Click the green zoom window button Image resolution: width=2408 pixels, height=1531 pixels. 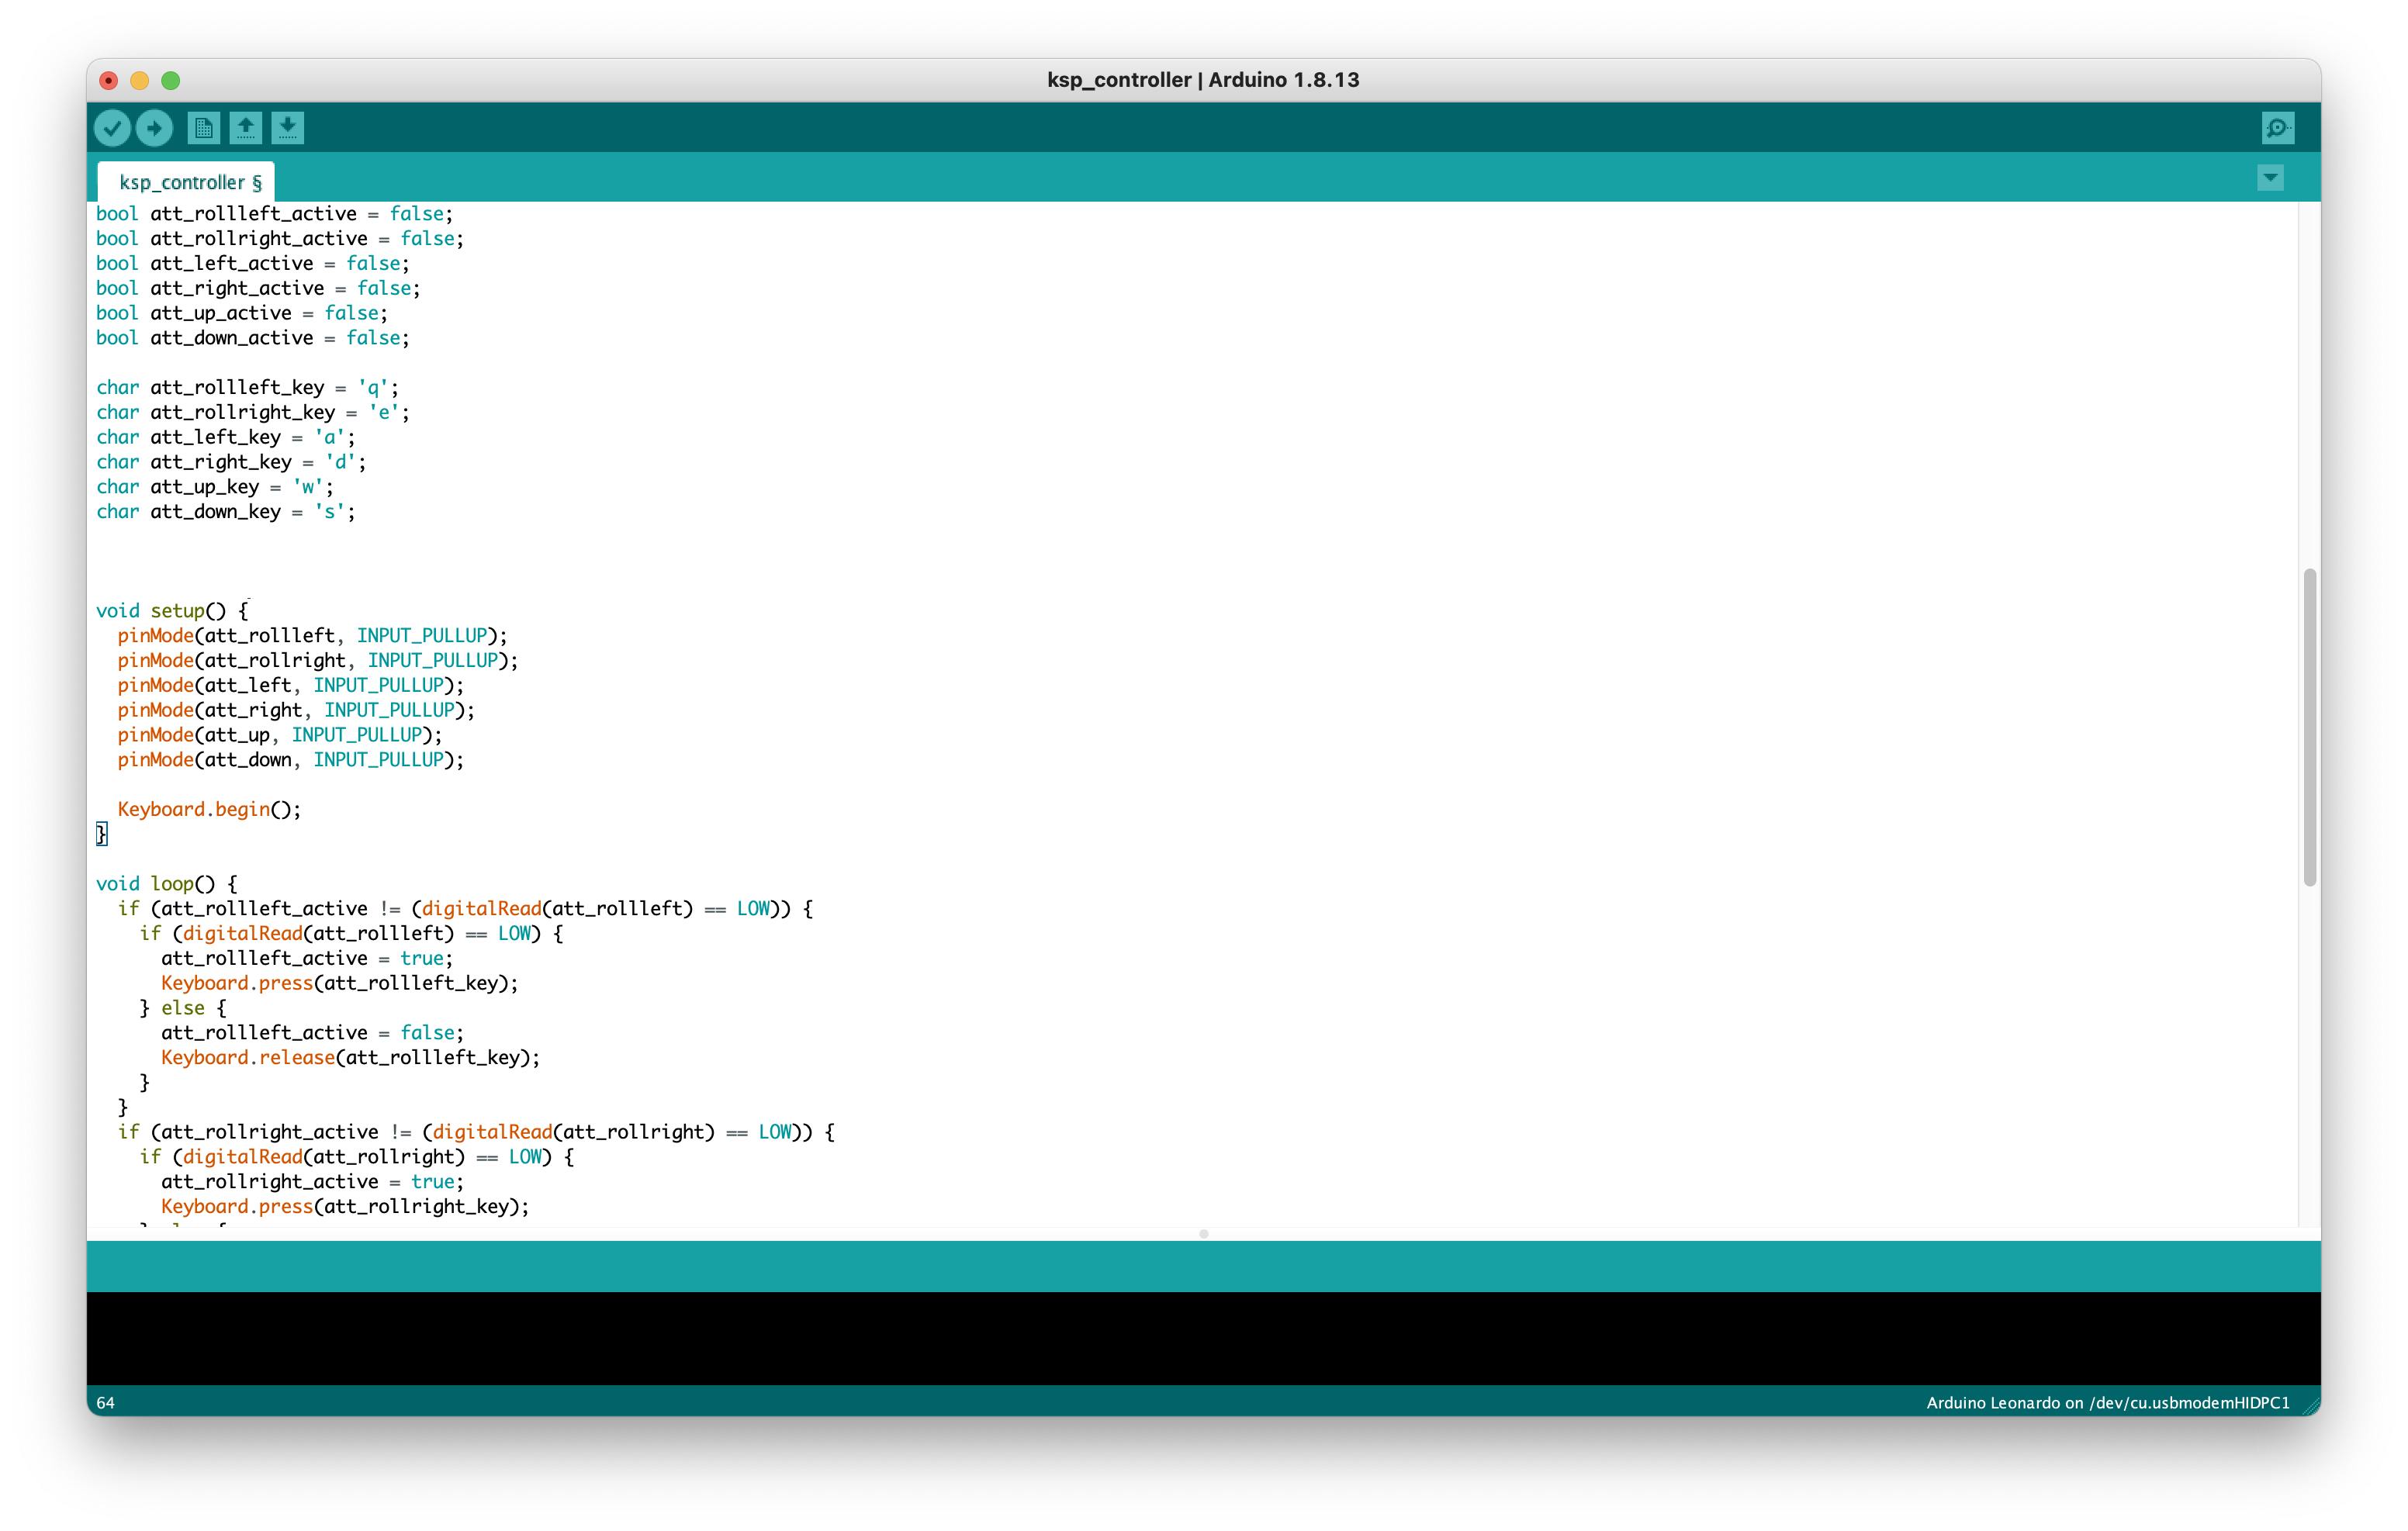[171, 80]
